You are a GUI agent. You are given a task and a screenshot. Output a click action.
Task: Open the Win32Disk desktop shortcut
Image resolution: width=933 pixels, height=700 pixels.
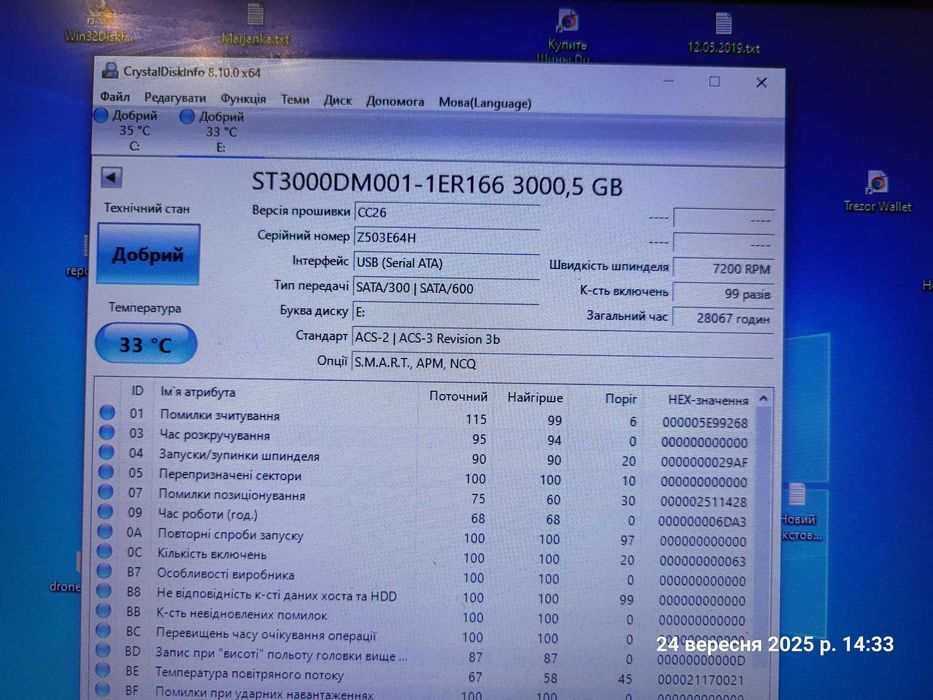point(99,23)
